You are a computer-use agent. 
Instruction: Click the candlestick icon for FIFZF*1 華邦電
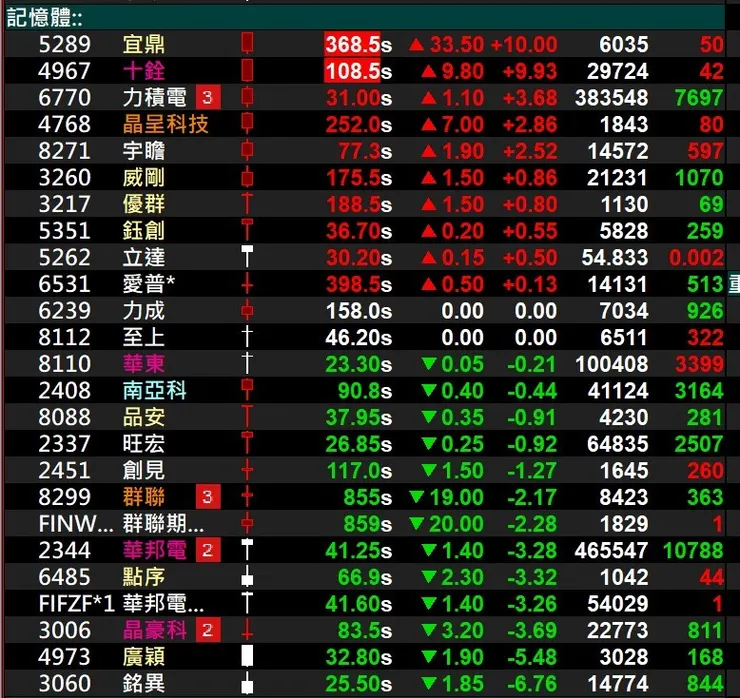247,603
